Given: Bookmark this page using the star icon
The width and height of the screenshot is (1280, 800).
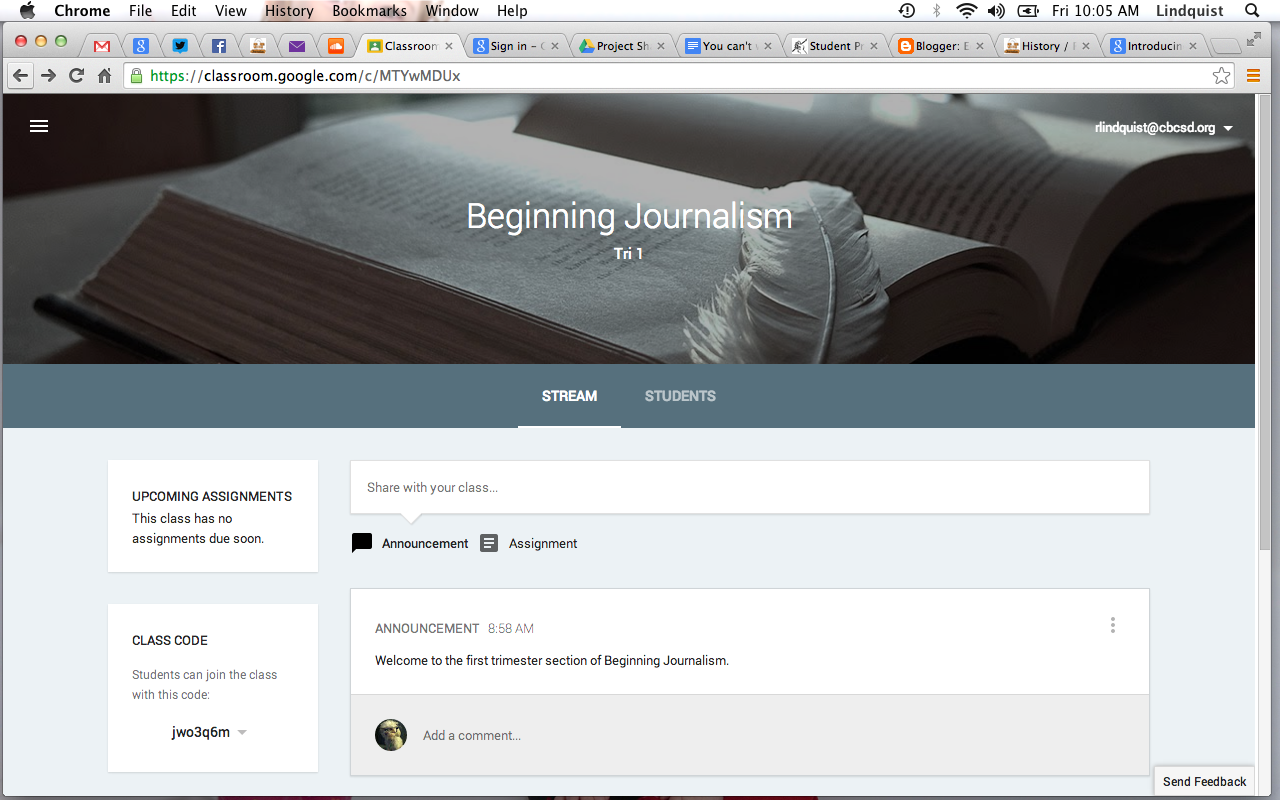Looking at the screenshot, I should click(1220, 74).
